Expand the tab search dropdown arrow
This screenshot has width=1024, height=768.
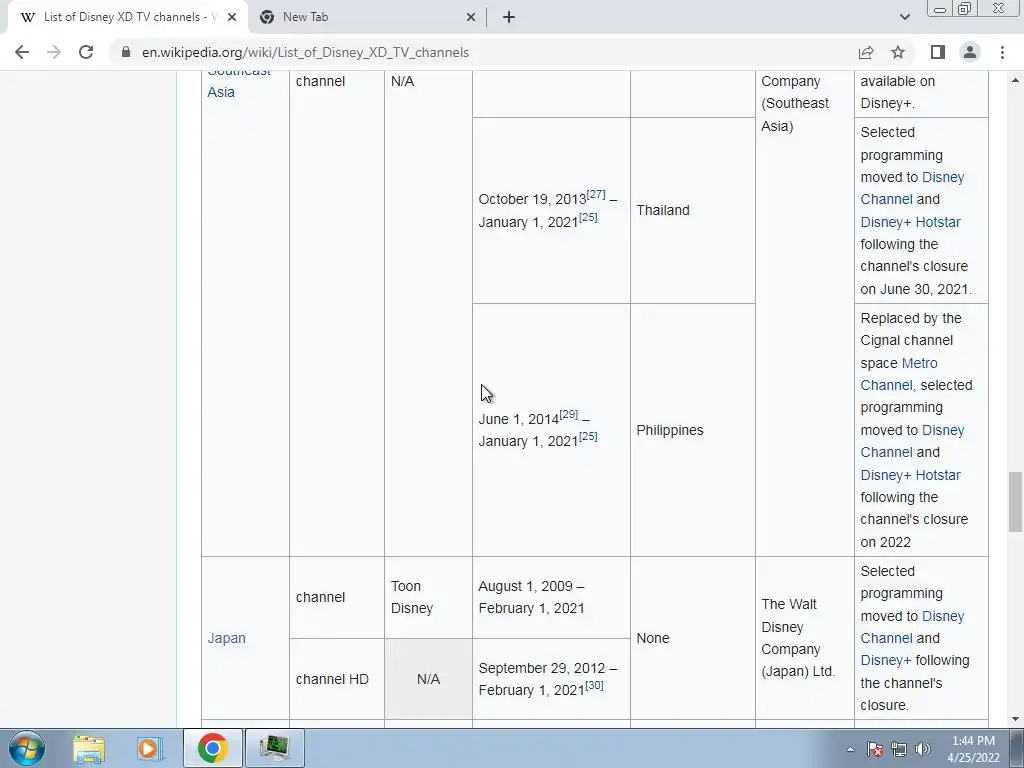point(904,17)
